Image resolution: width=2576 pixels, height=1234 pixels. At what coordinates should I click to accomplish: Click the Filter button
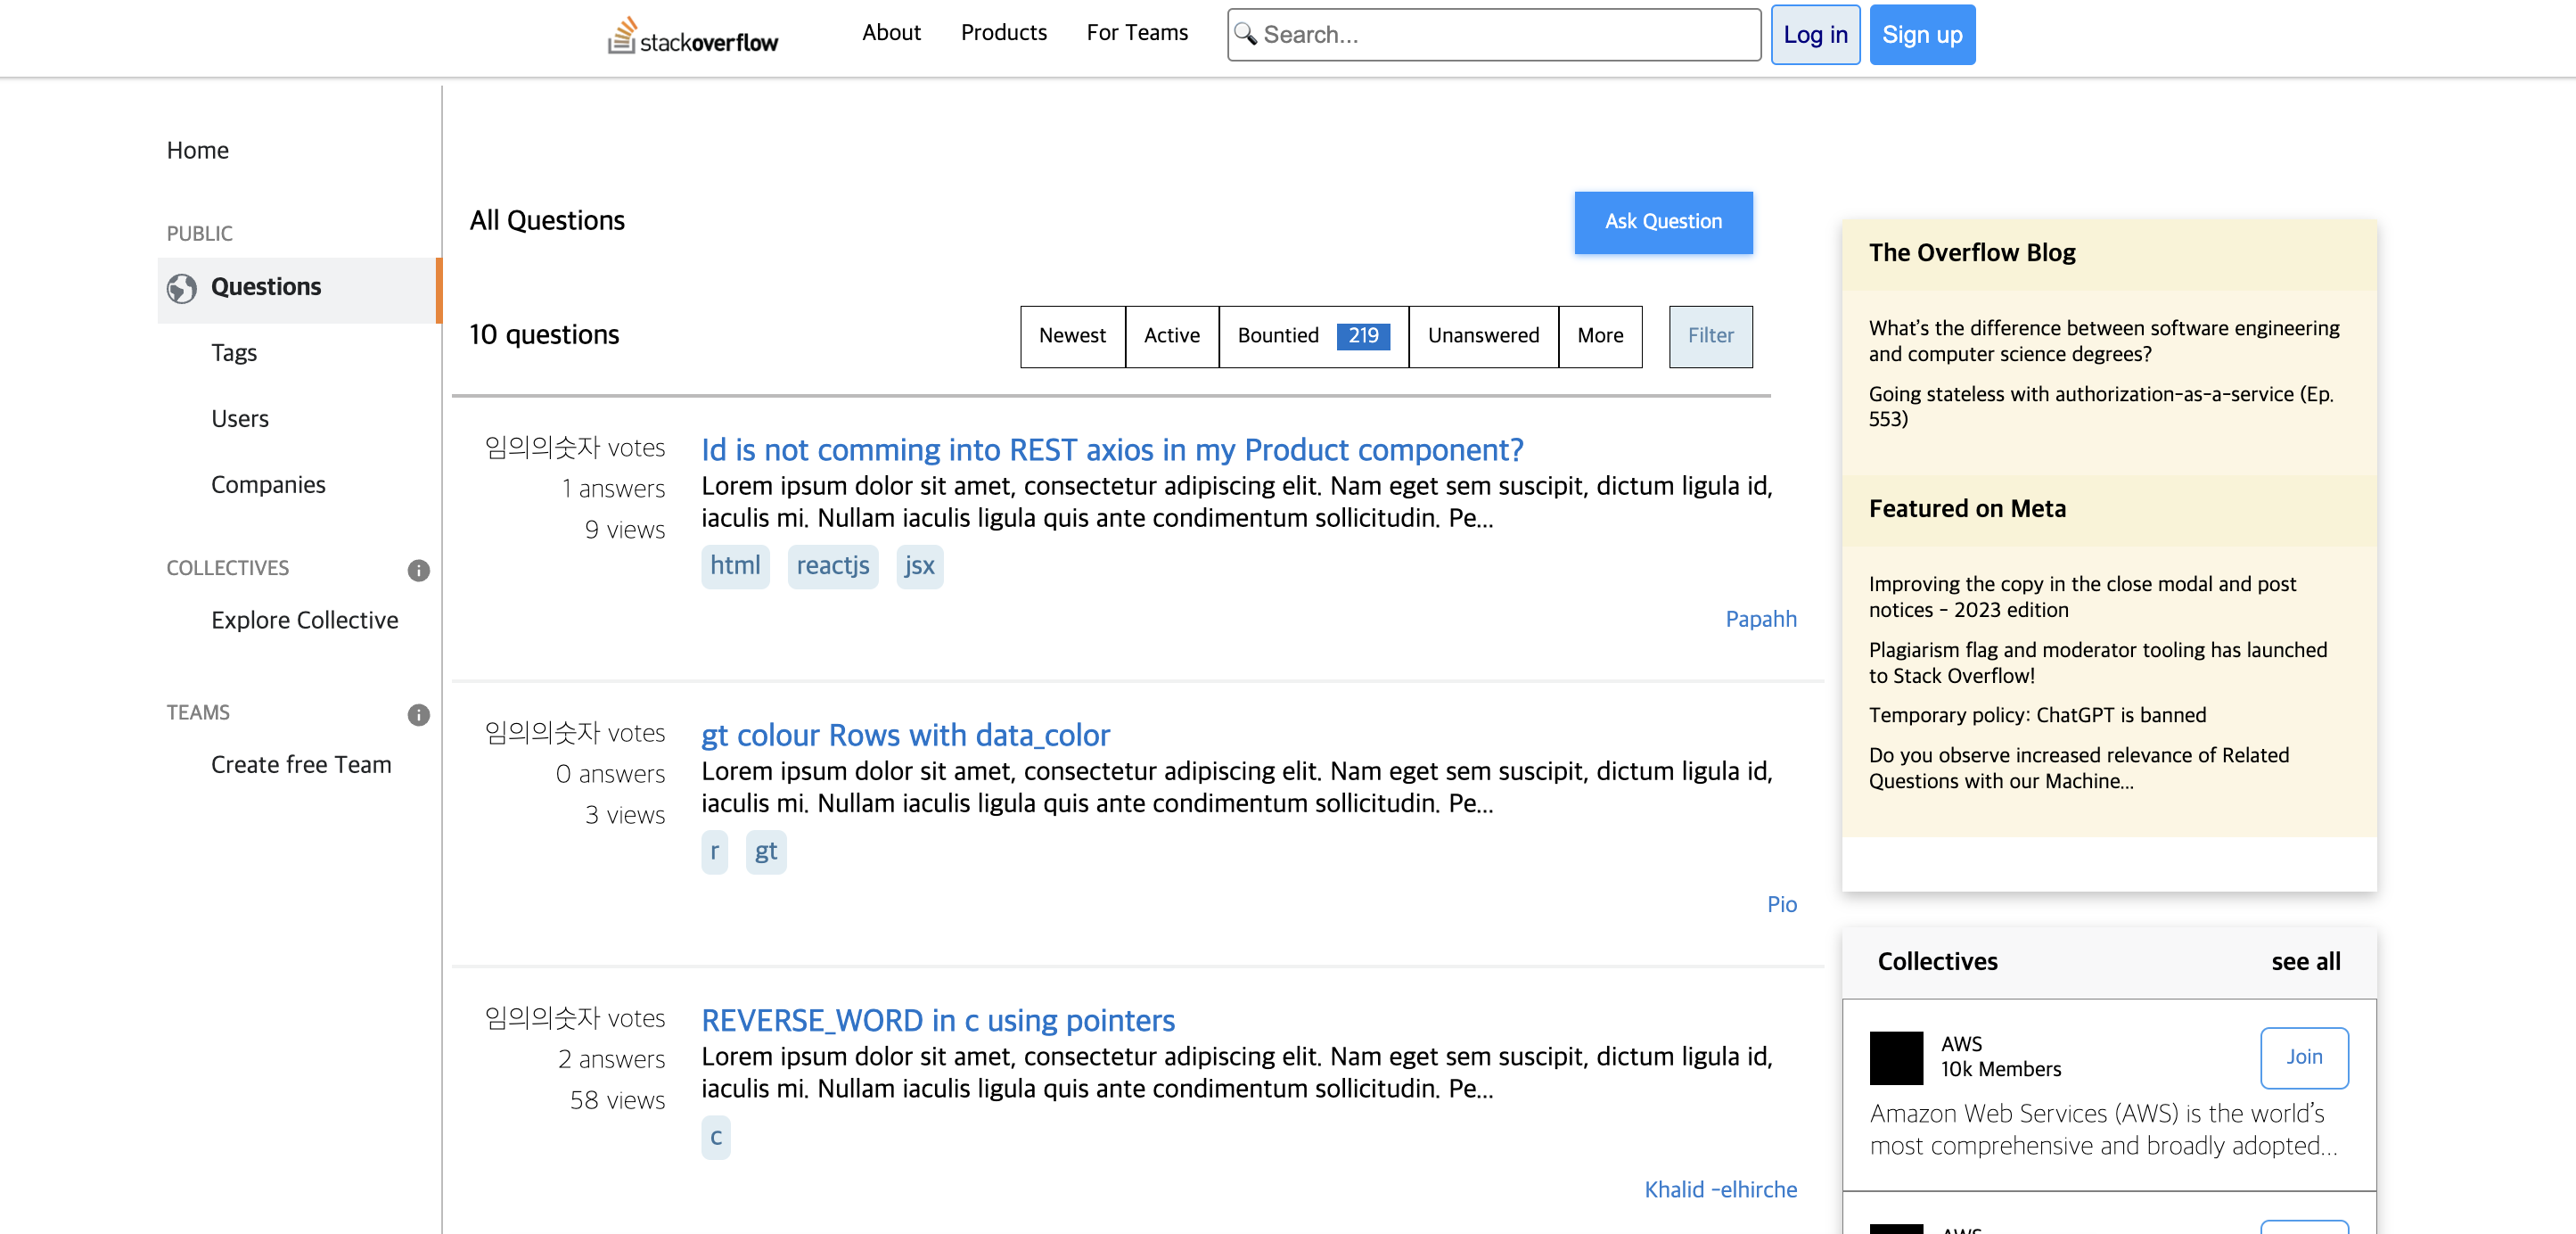coord(1710,336)
